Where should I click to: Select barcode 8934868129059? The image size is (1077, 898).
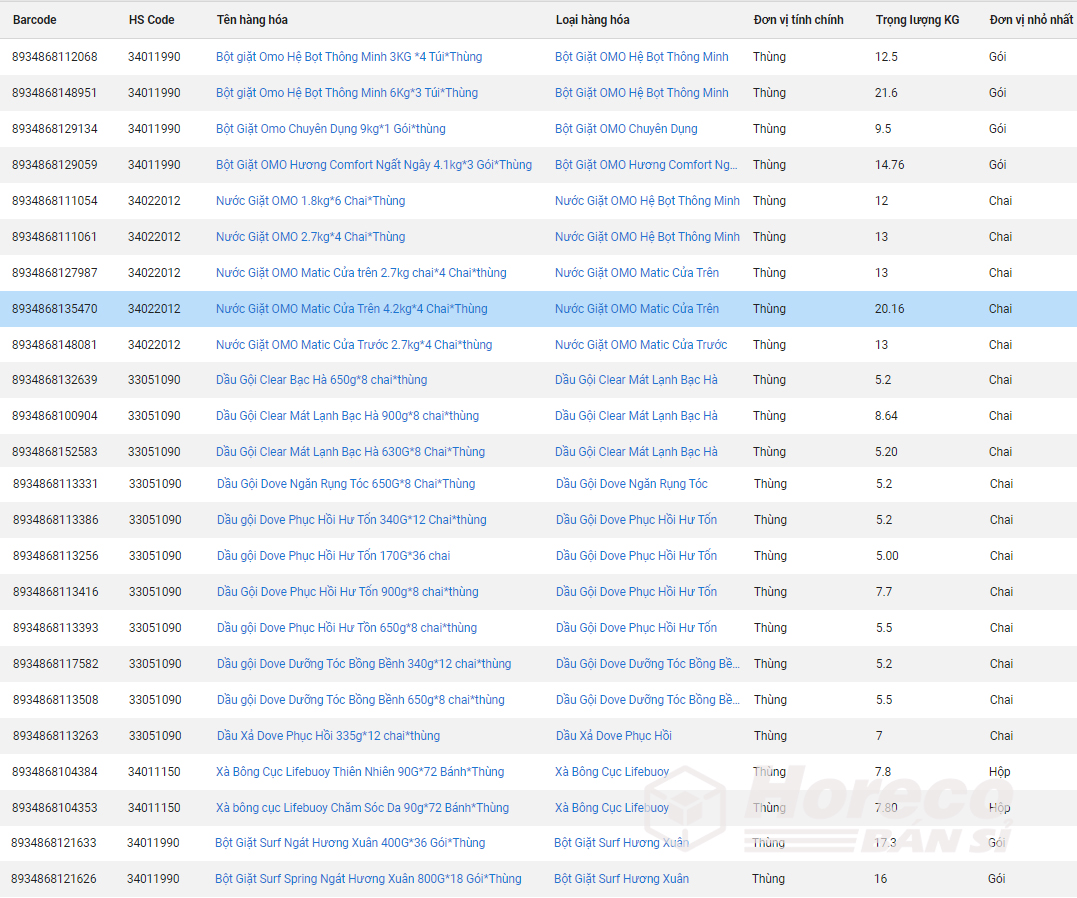point(55,165)
